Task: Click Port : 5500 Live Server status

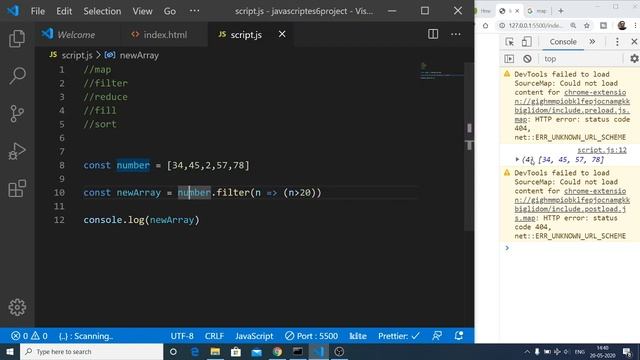Action: tap(311, 336)
